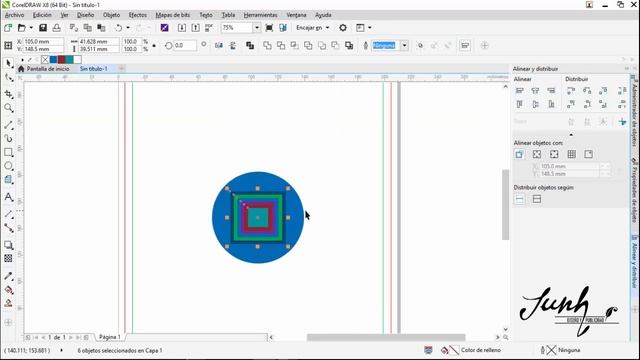Click the Print icon in toolbar
This screenshot has width=640, height=360.
[x=57, y=28]
